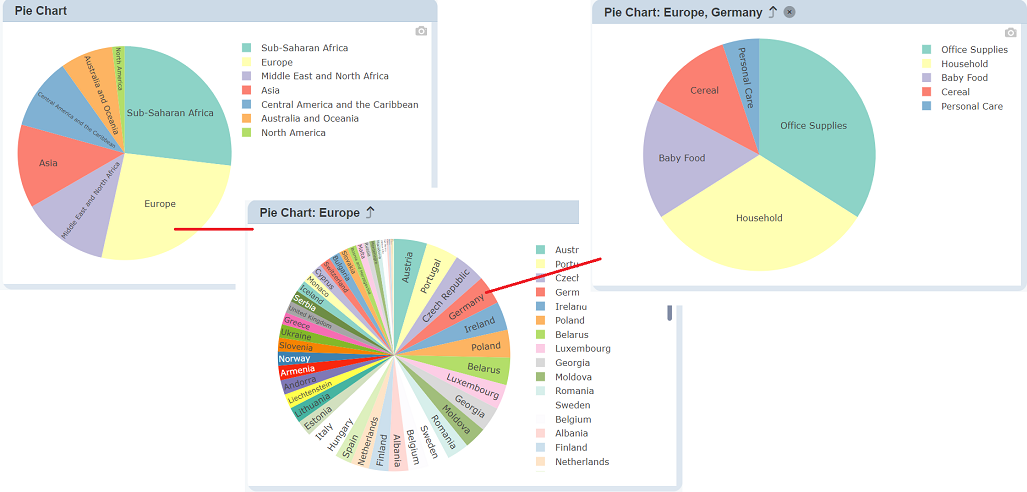Click drill-up arrow beside Pie Chart: Europe title
This screenshot has width=1027, height=492.
tap(370, 212)
